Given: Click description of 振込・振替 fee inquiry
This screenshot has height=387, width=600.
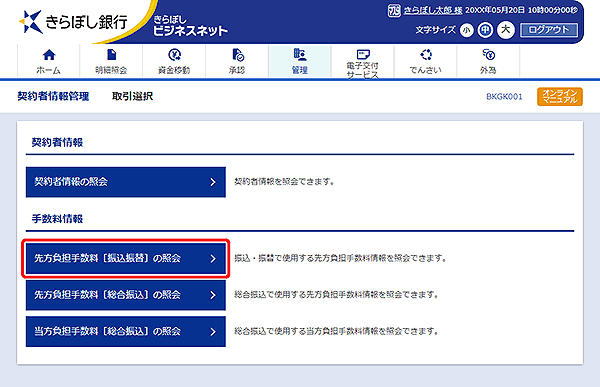Looking at the screenshot, I should point(341,258).
